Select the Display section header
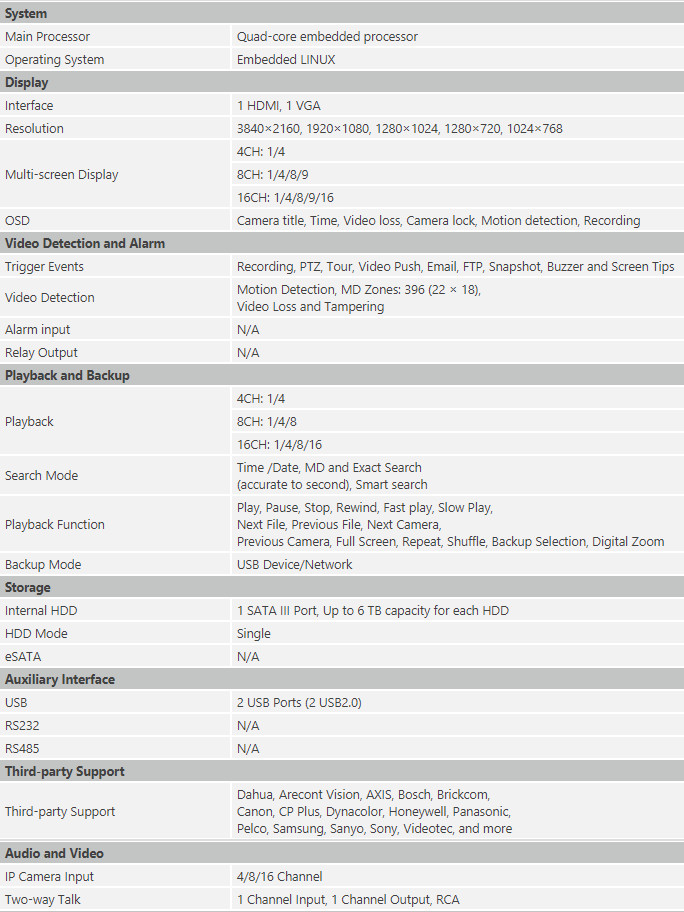The width and height of the screenshot is (684, 912). coord(342,82)
